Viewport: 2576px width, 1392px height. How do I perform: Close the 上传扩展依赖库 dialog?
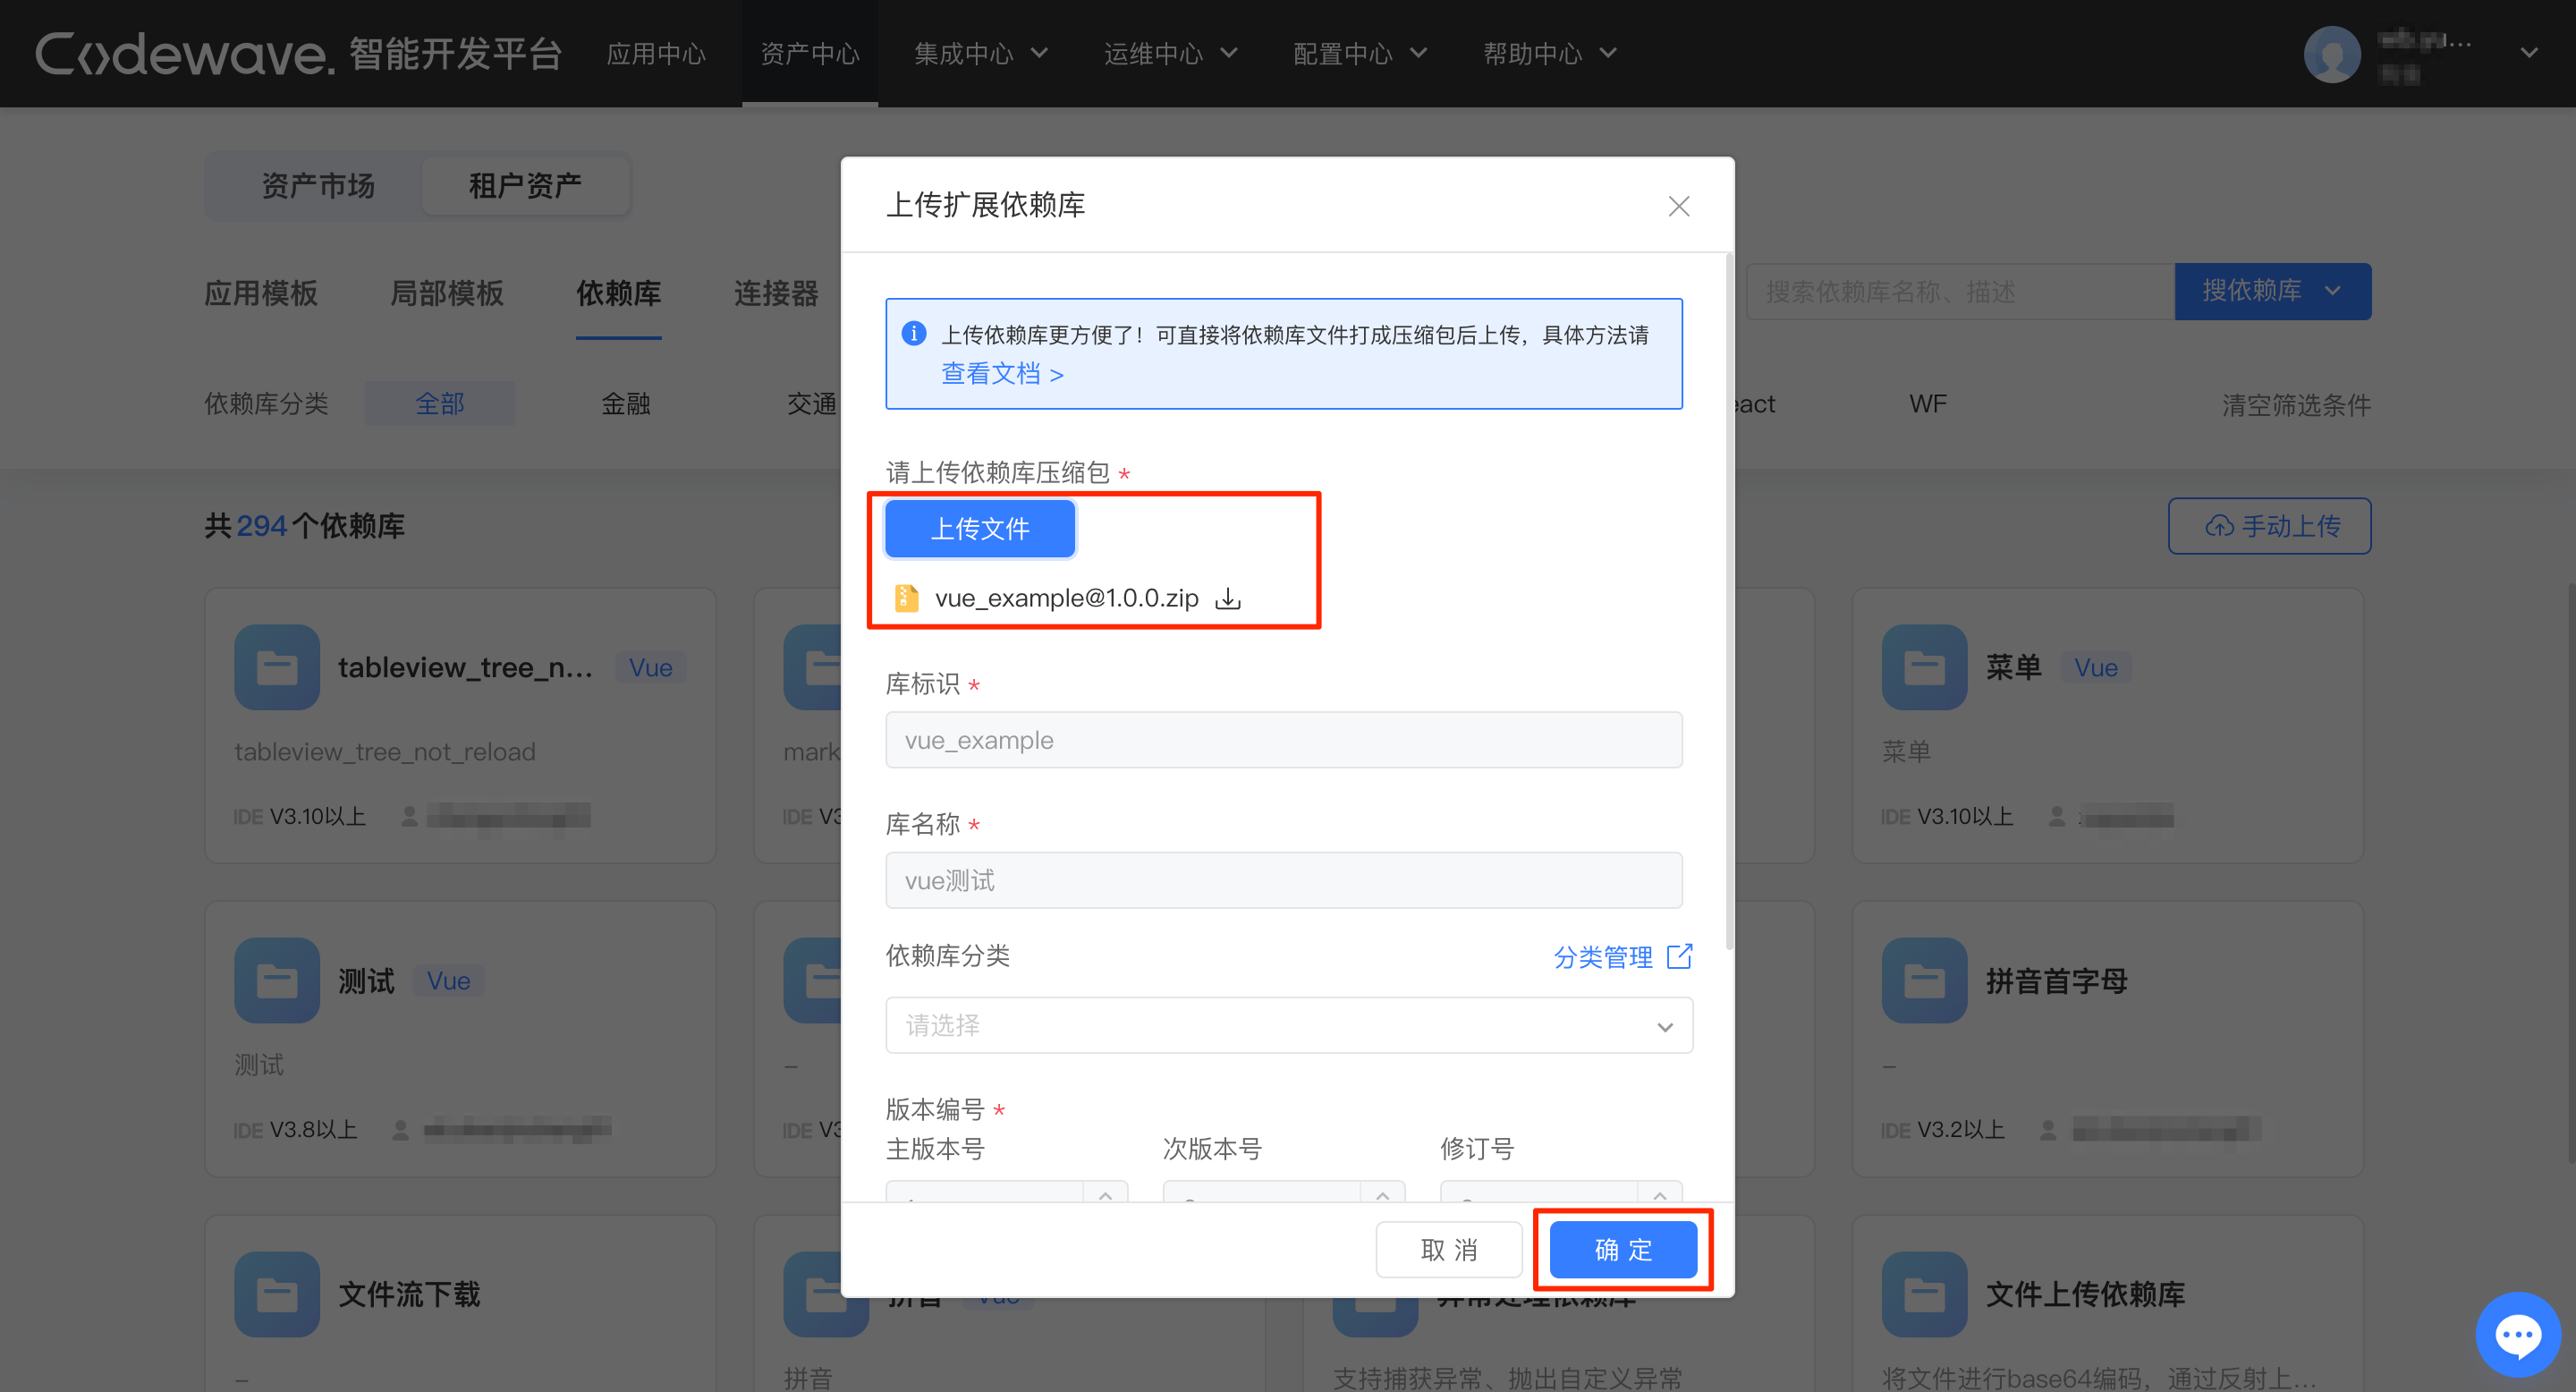(x=1679, y=206)
